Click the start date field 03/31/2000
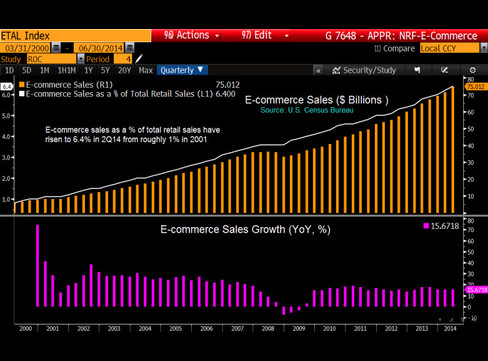Screen dimensions: 488x361 tap(26, 48)
